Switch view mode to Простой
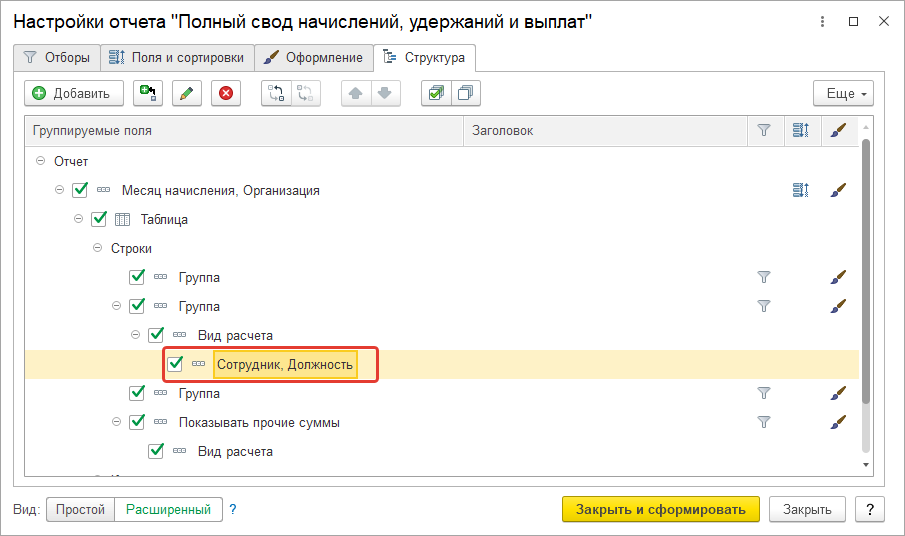 tap(80, 509)
